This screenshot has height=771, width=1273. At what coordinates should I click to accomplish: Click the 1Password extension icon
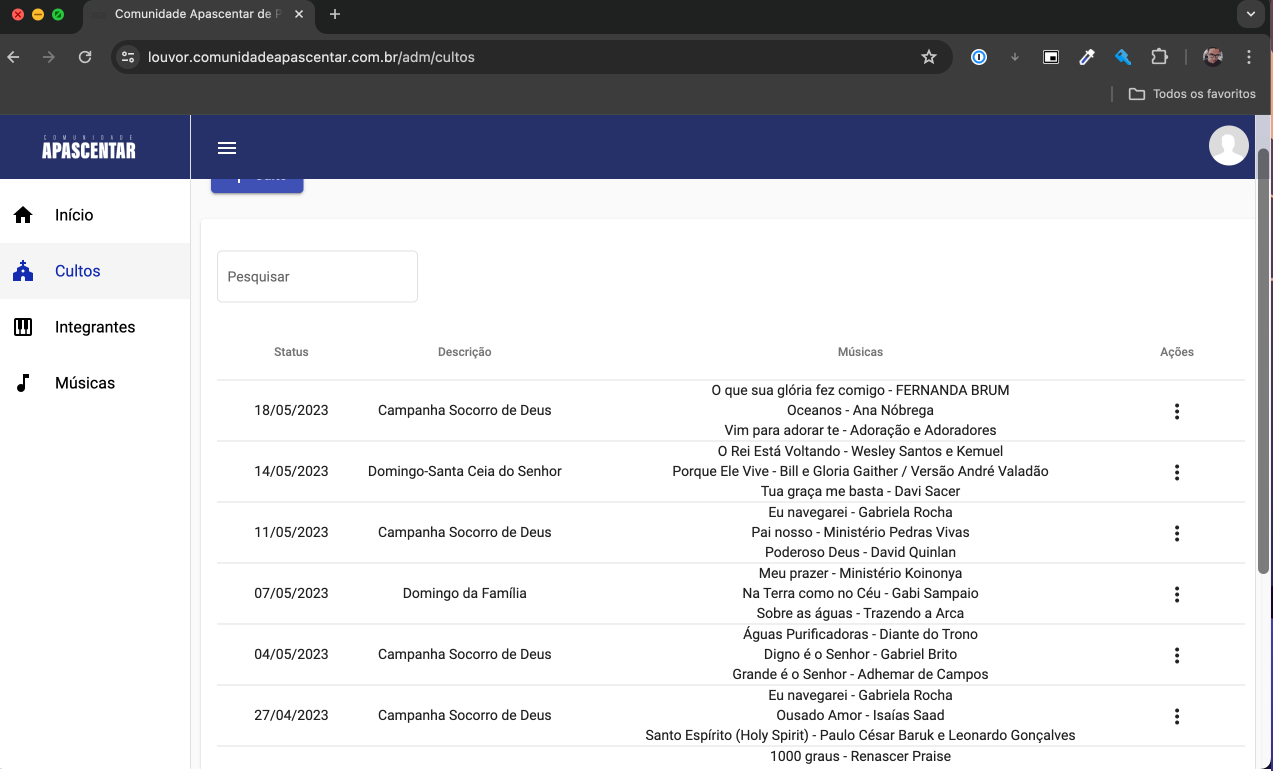click(979, 57)
